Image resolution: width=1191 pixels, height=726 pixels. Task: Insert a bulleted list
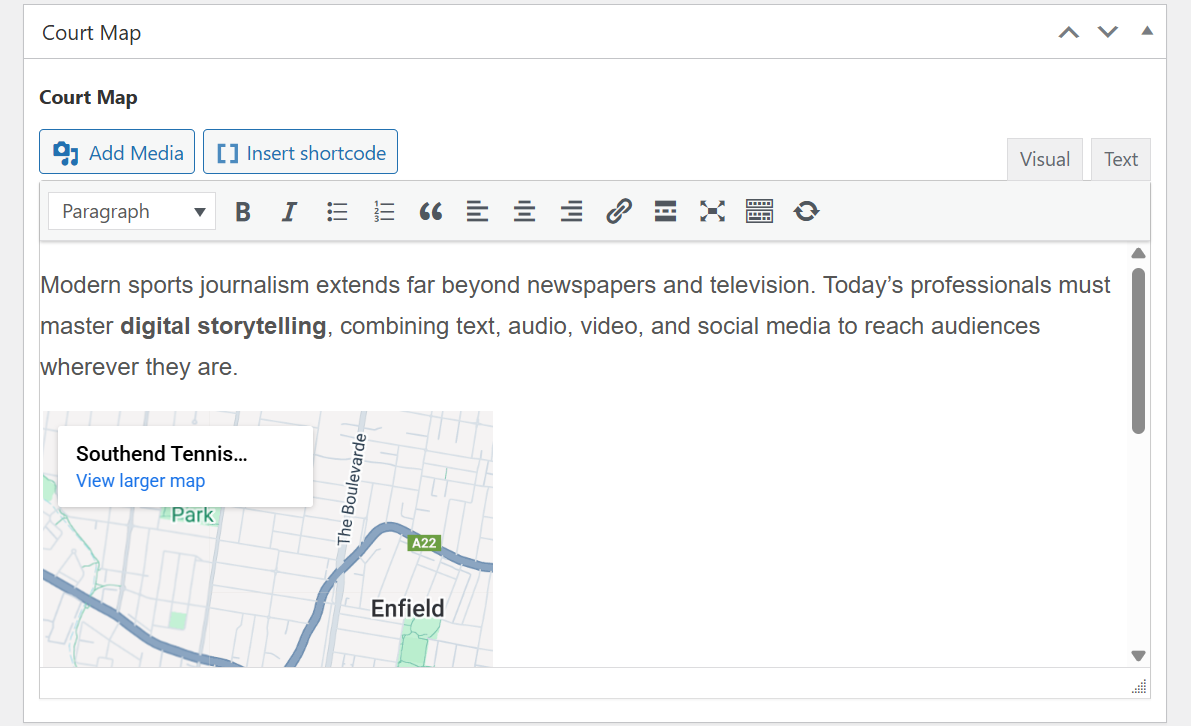337,212
